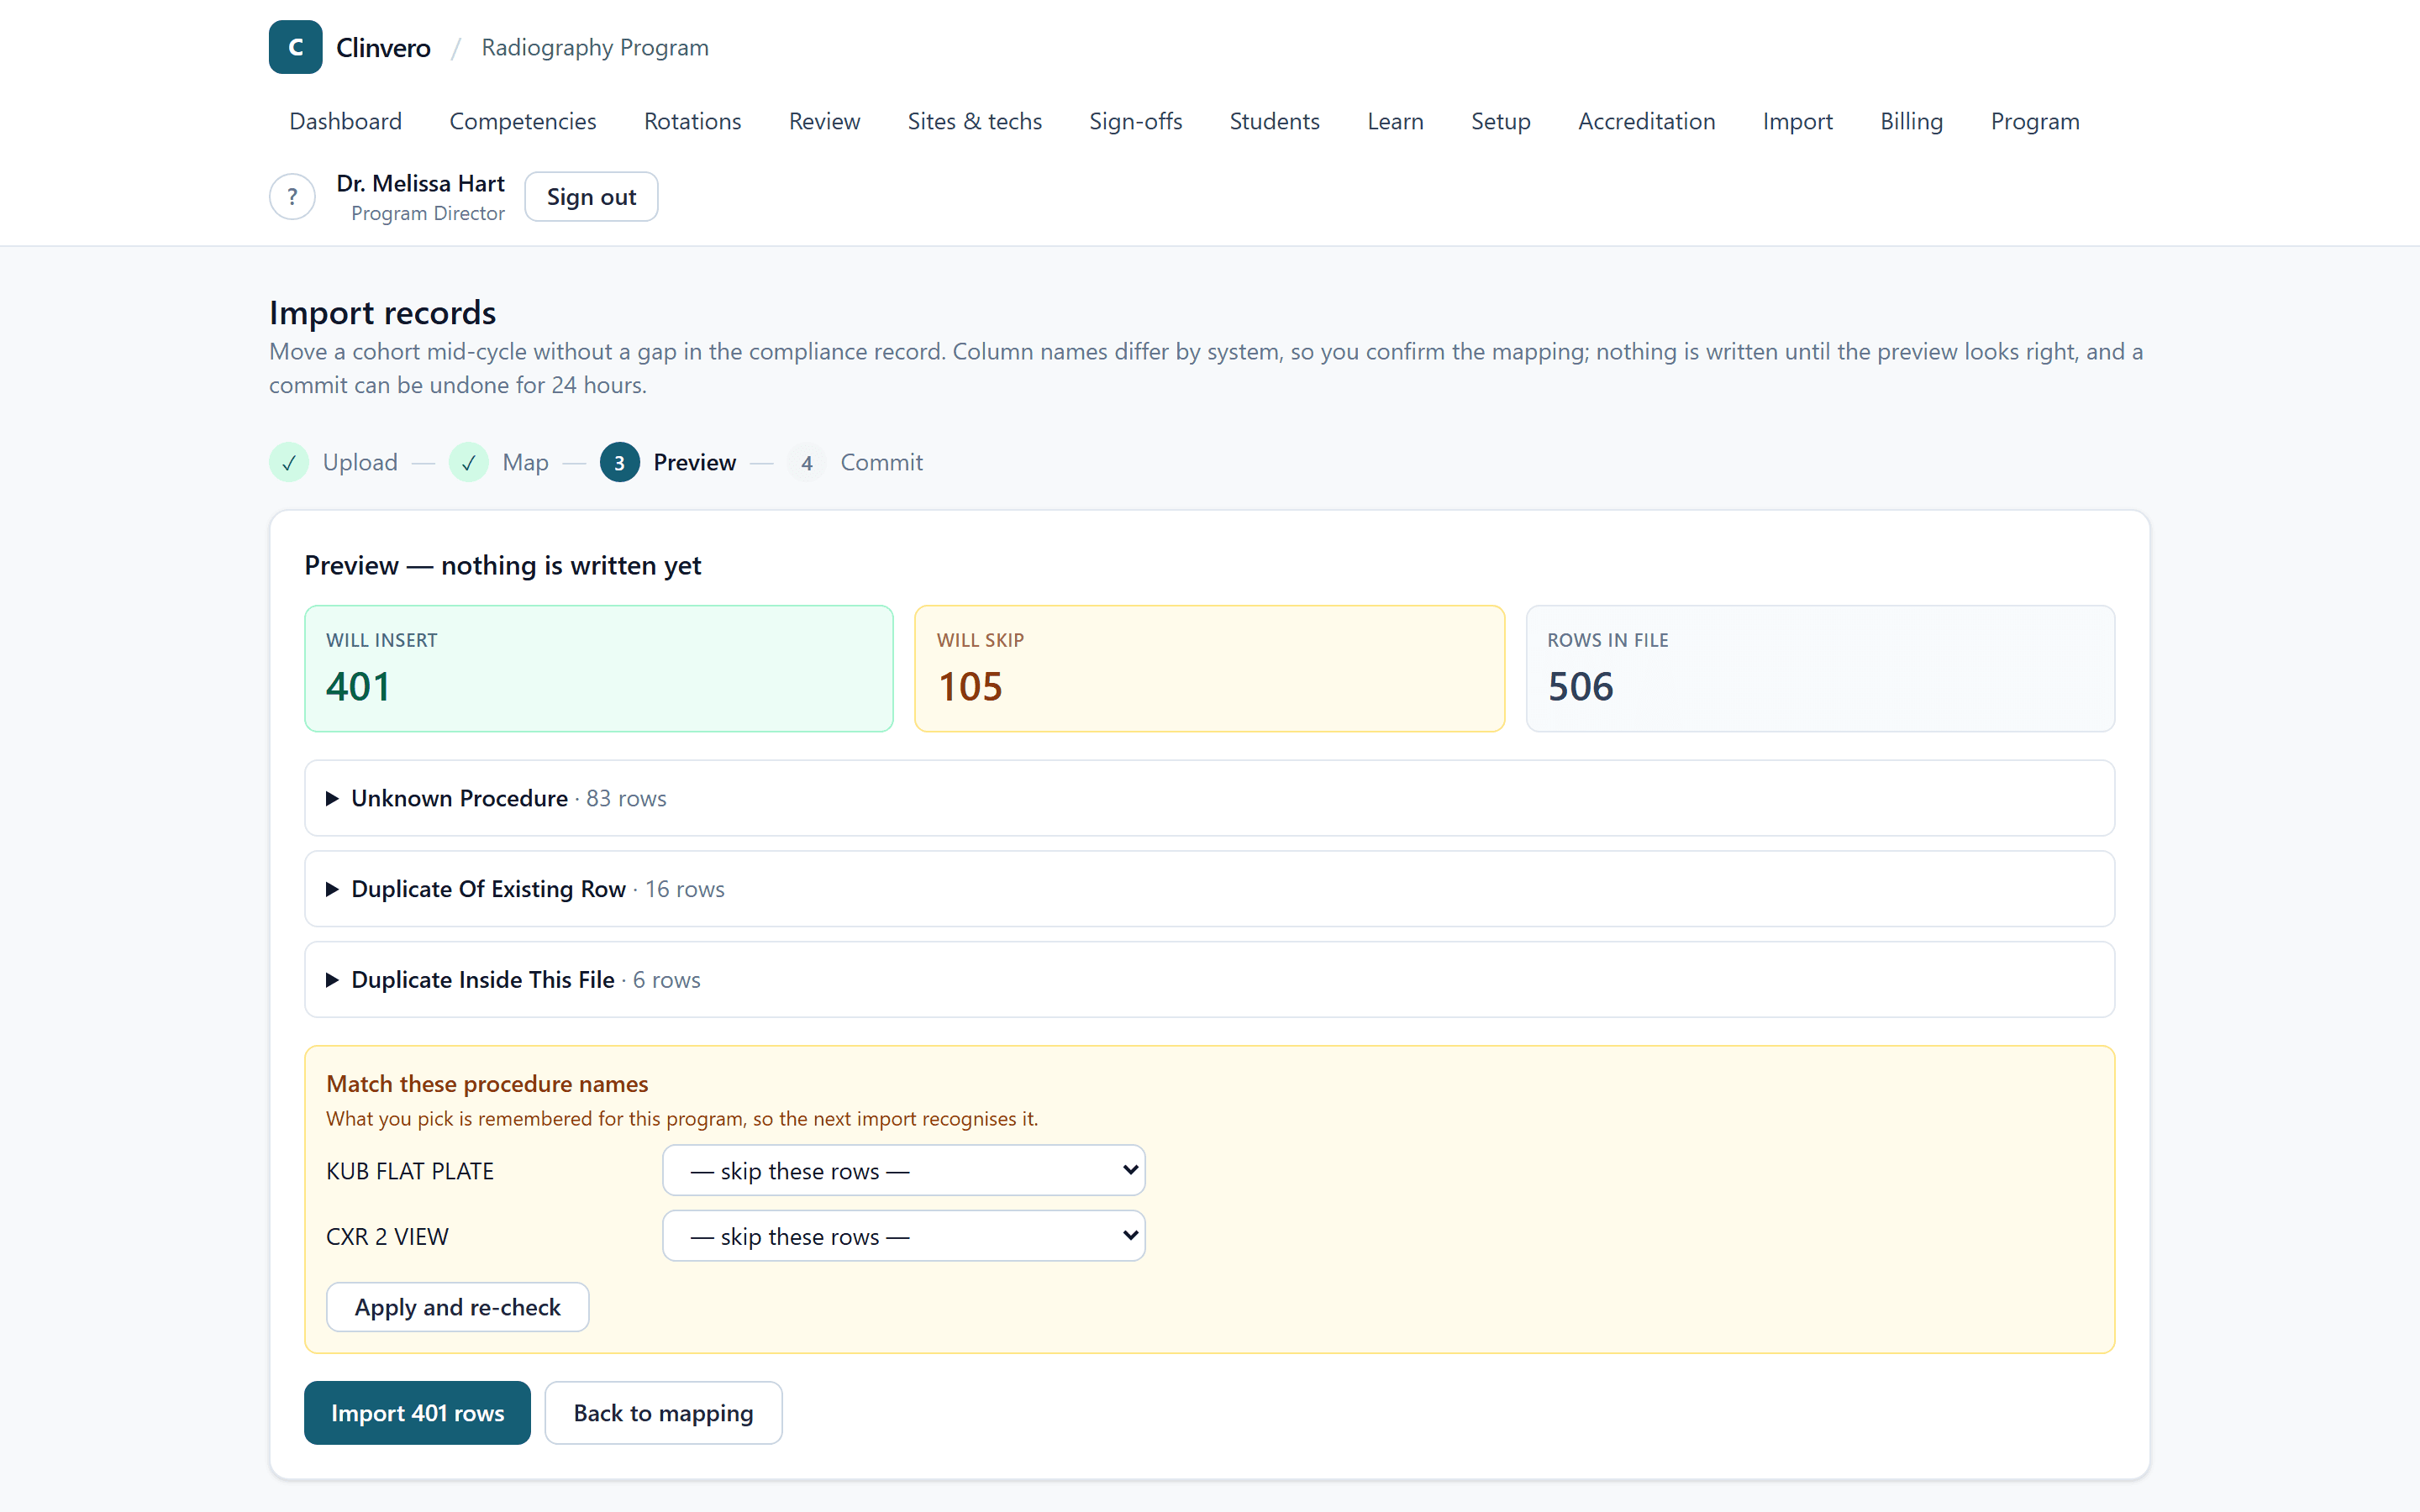Open the KUB FLAT PLATE procedure dropdown

(x=903, y=1170)
